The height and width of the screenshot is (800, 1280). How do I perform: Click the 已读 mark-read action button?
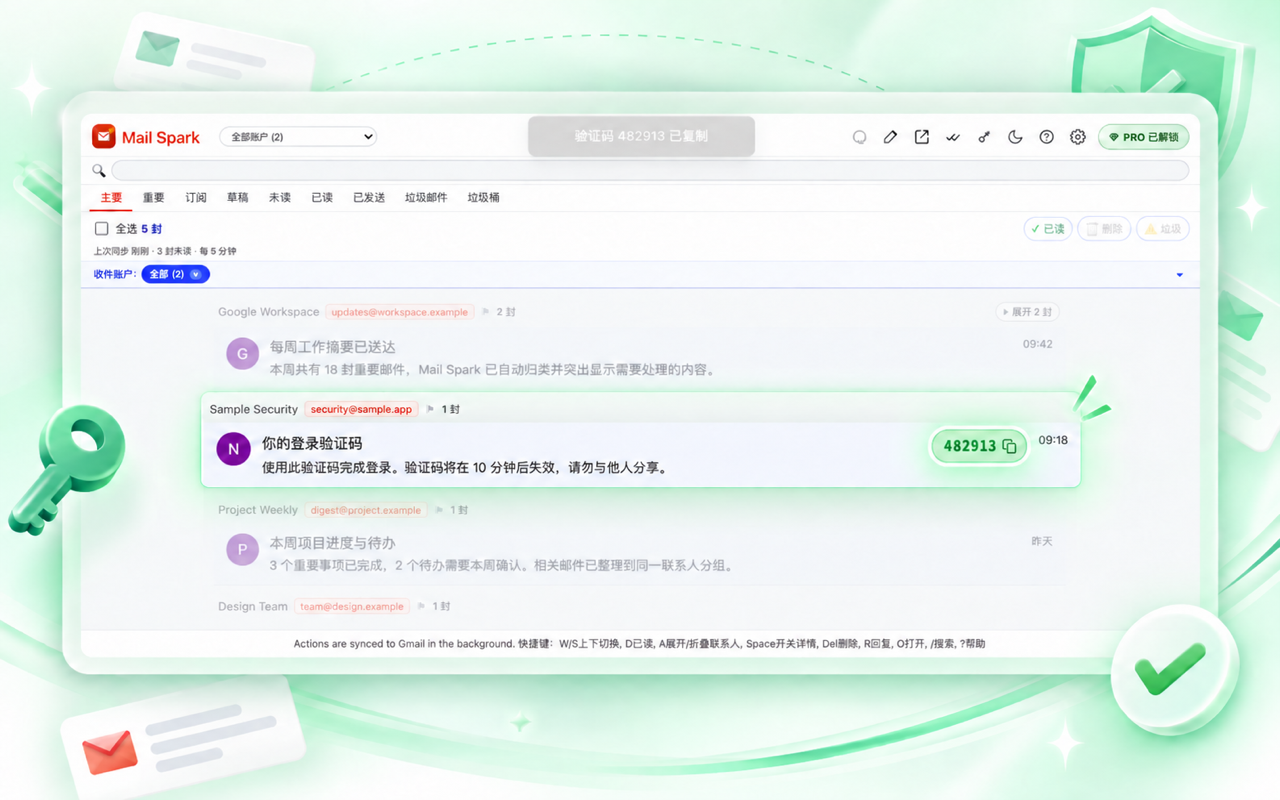pyautogui.click(x=1048, y=229)
